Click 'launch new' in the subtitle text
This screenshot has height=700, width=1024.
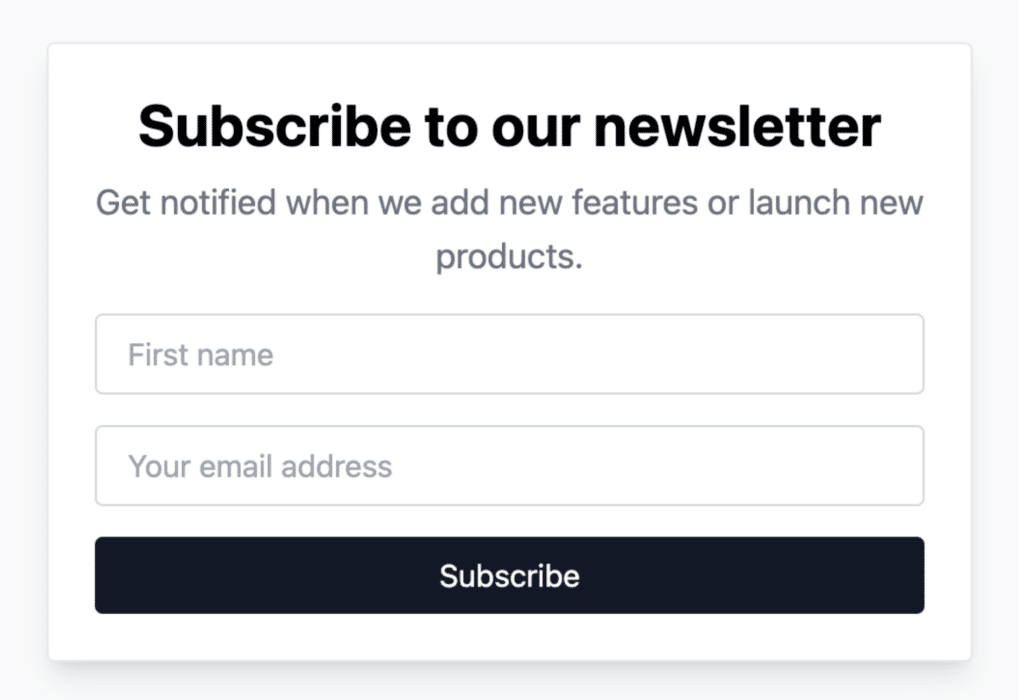coord(835,202)
